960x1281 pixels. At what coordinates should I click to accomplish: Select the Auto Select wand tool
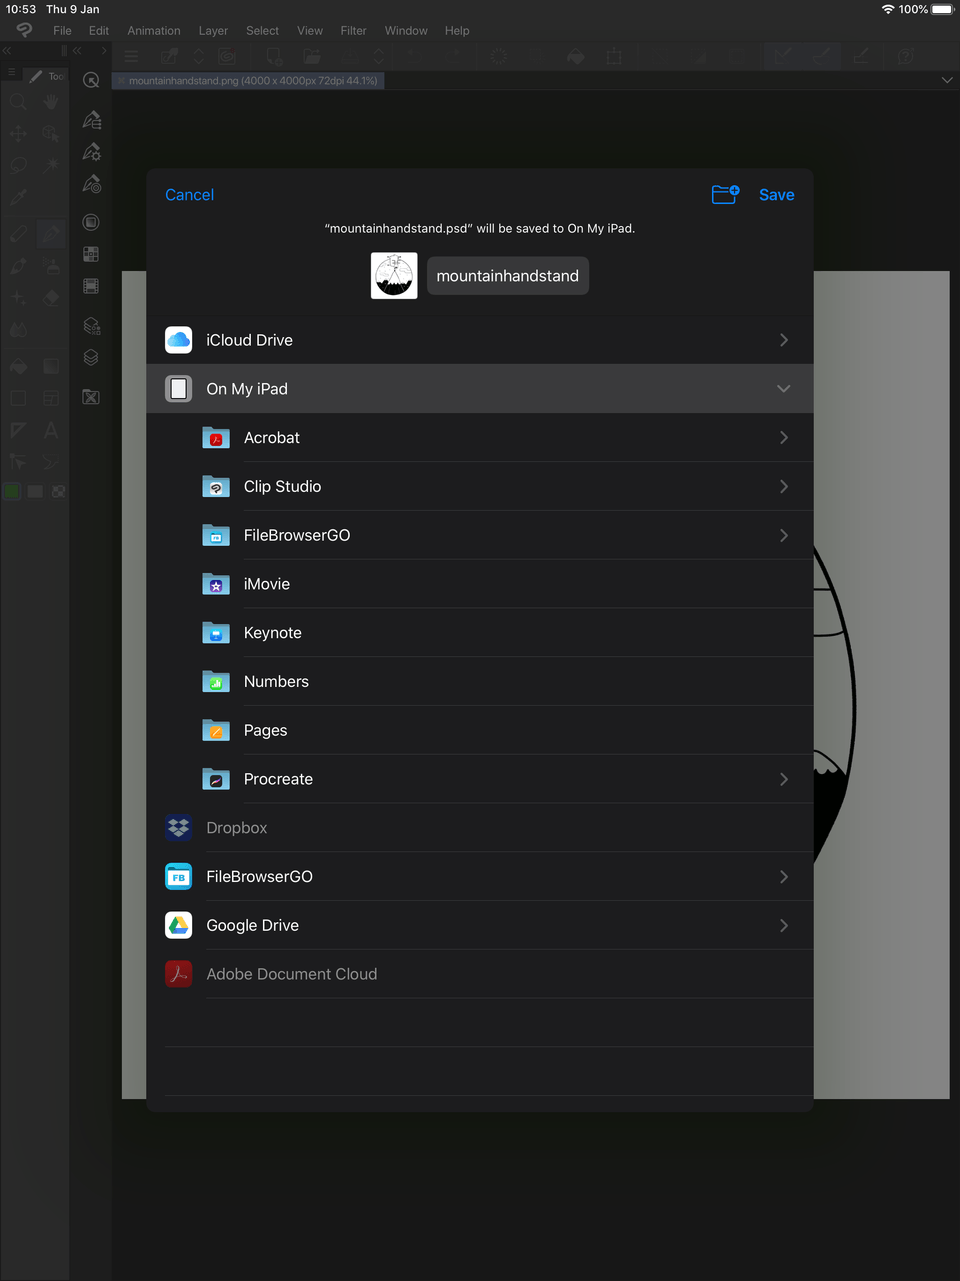52,164
